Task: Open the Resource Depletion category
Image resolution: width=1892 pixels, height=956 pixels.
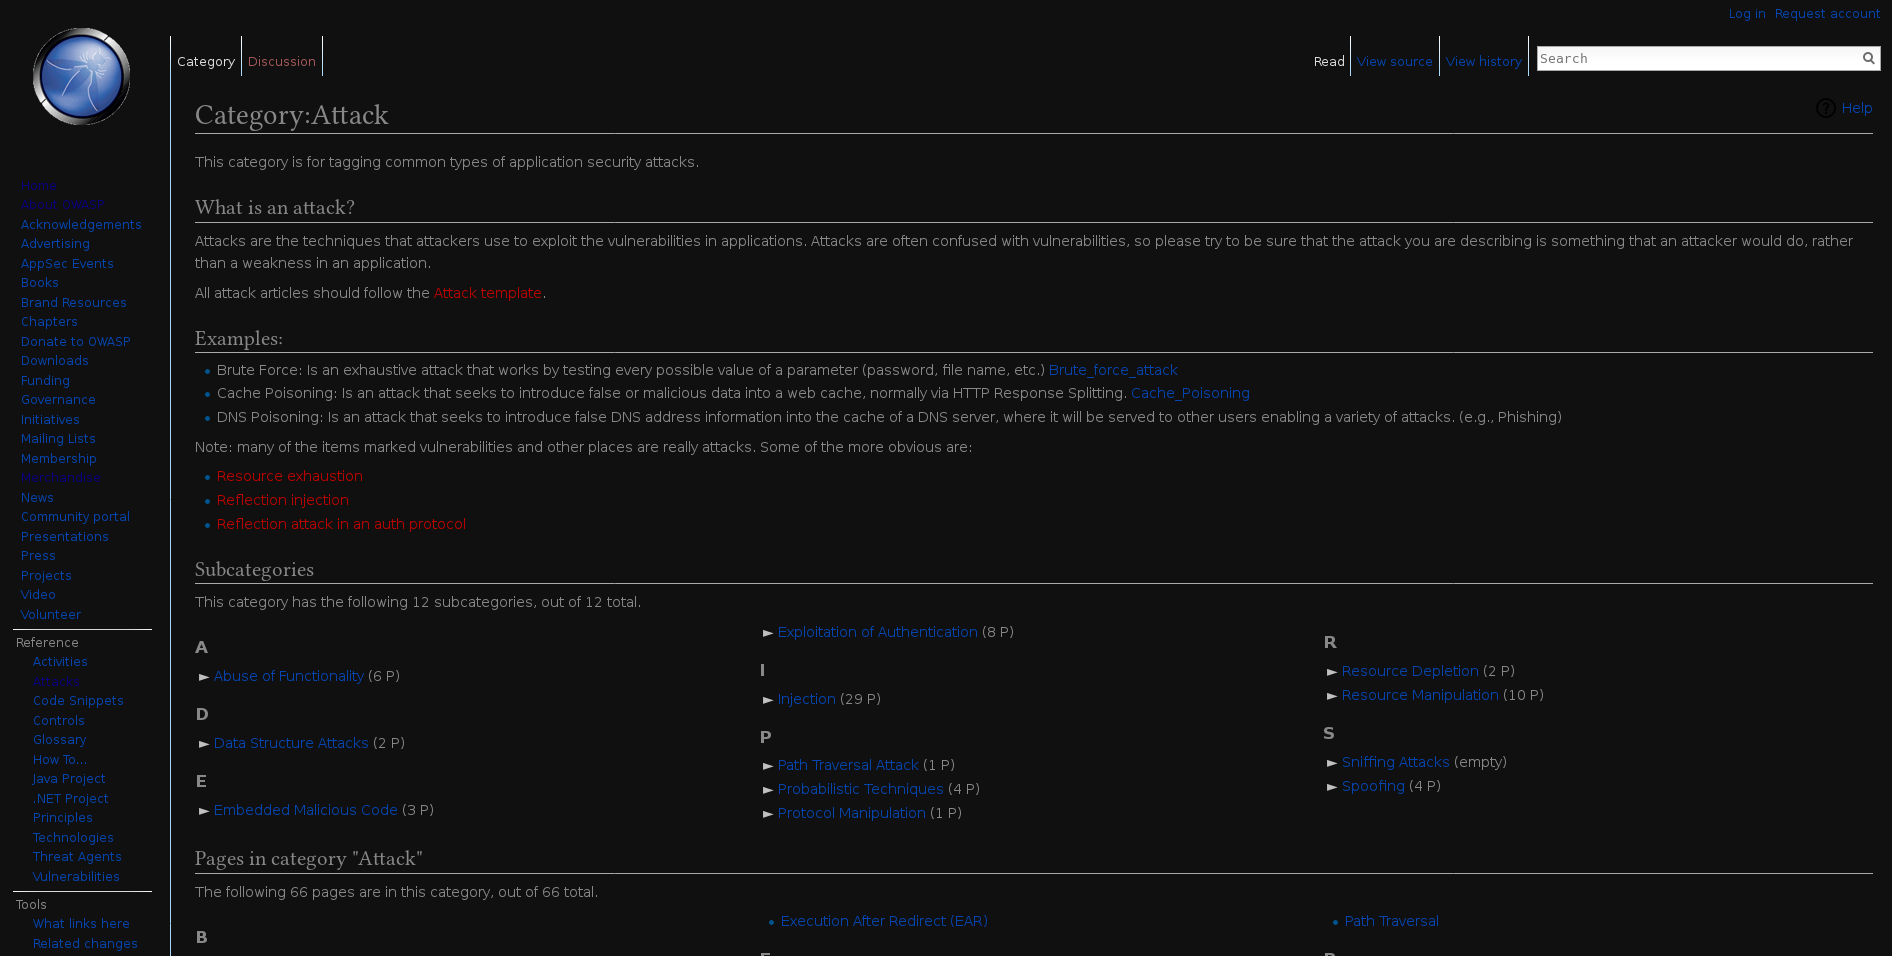Action: coord(1410,671)
